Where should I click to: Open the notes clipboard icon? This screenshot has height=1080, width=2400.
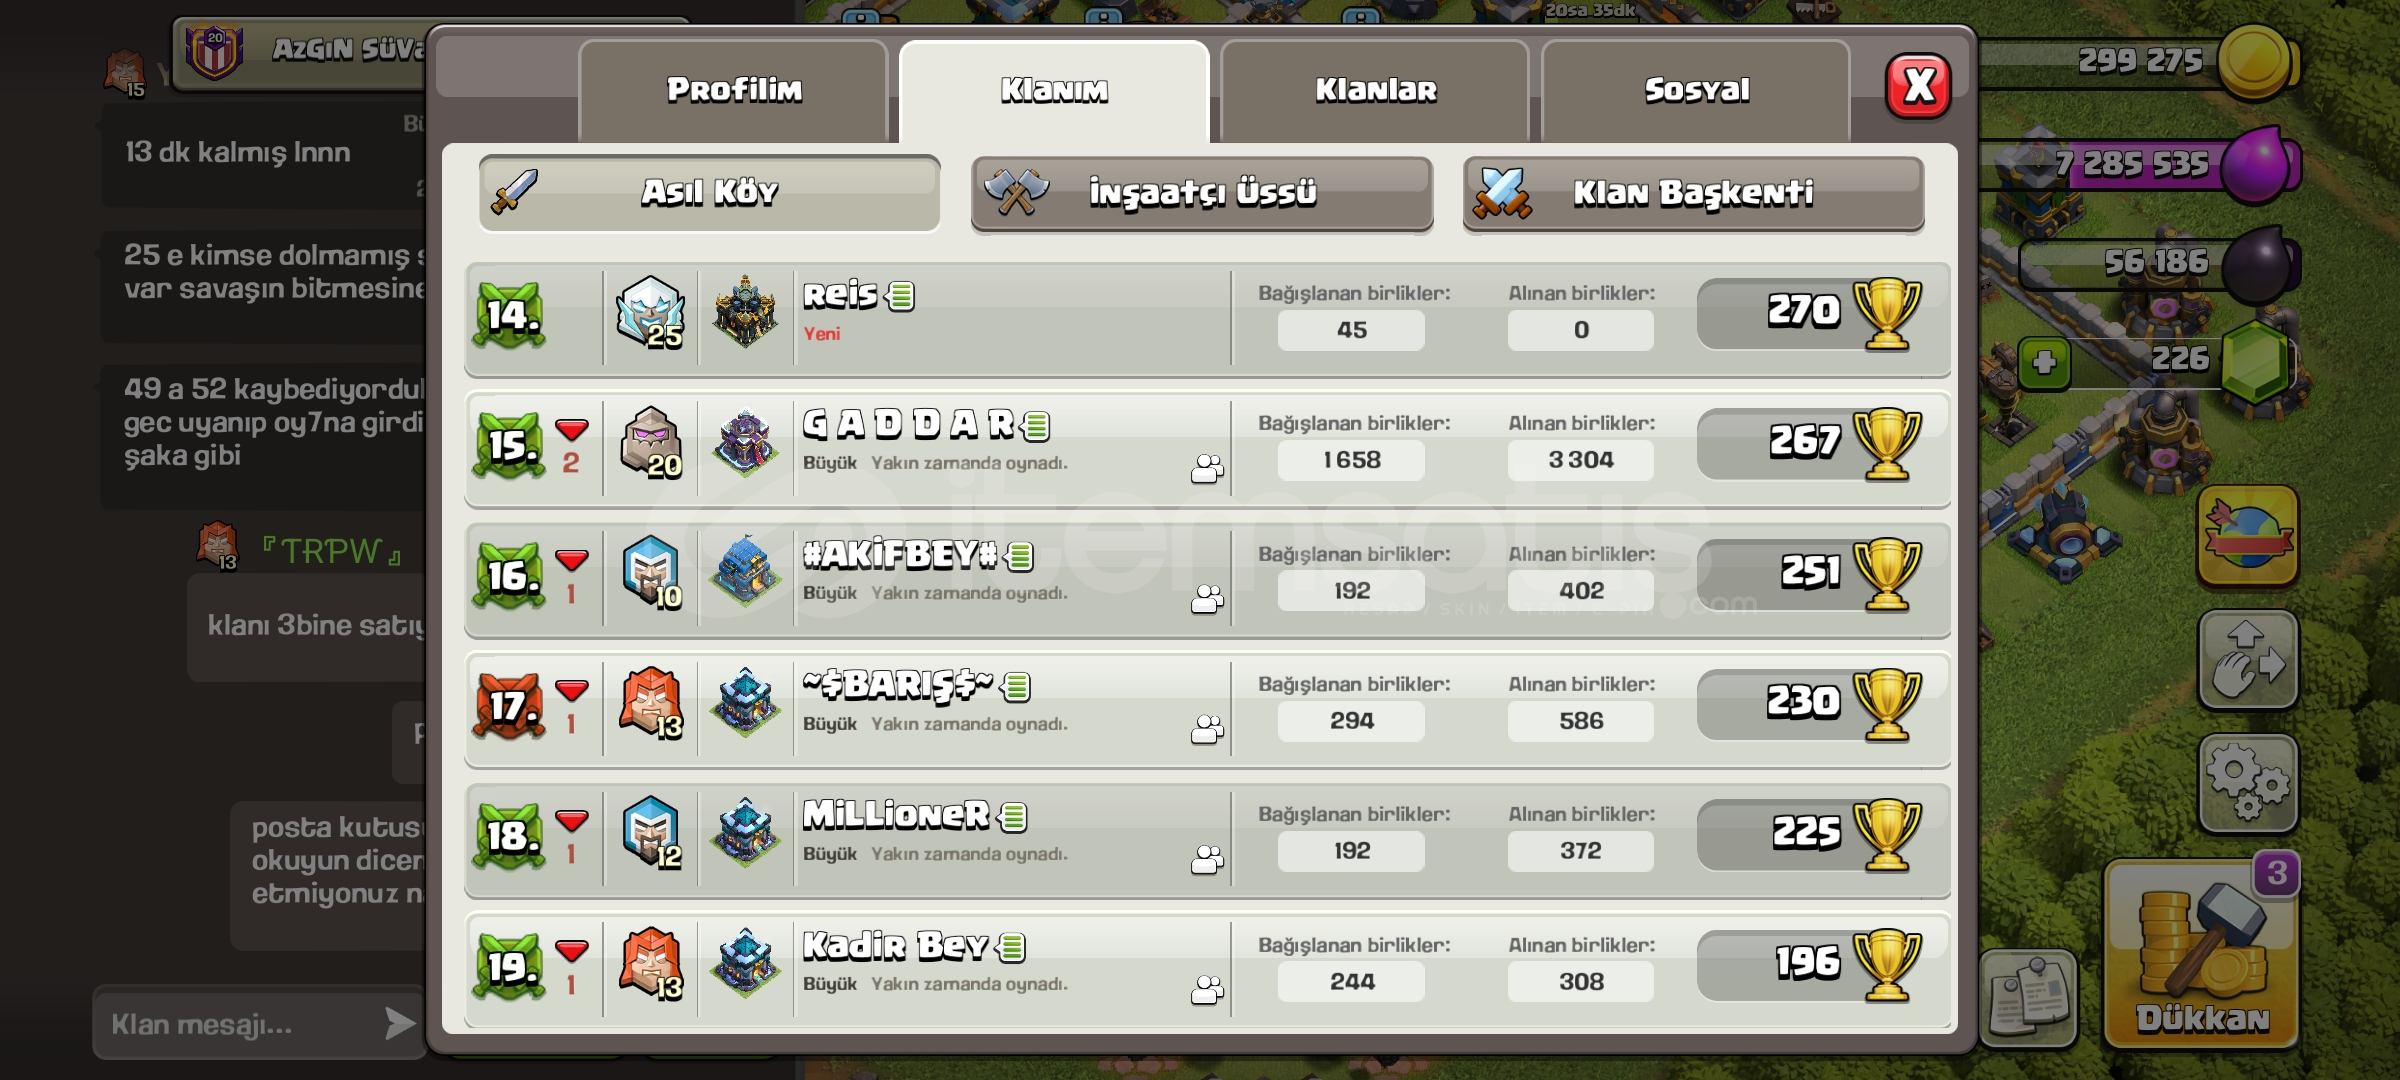(x=2028, y=998)
